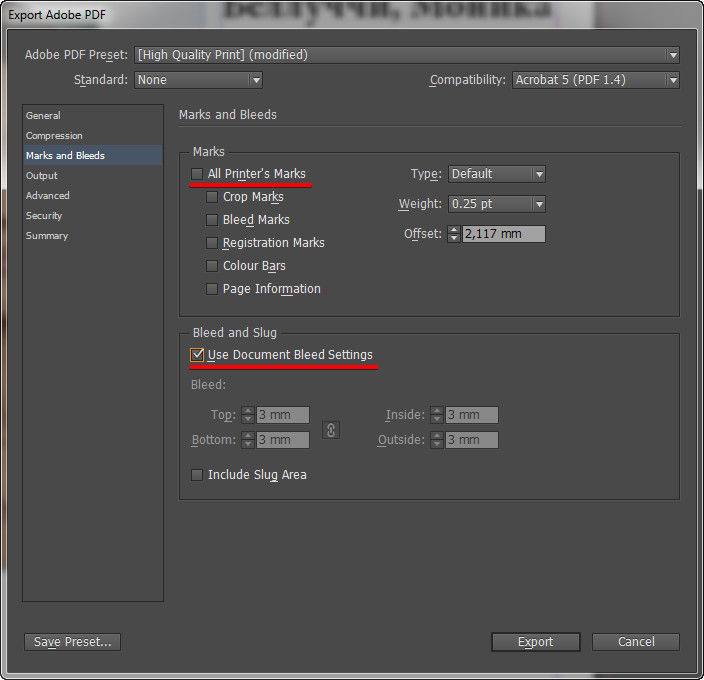Enable Include Slug Area checkbox
The width and height of the screenshot is (704, 680).
[197, 474]
